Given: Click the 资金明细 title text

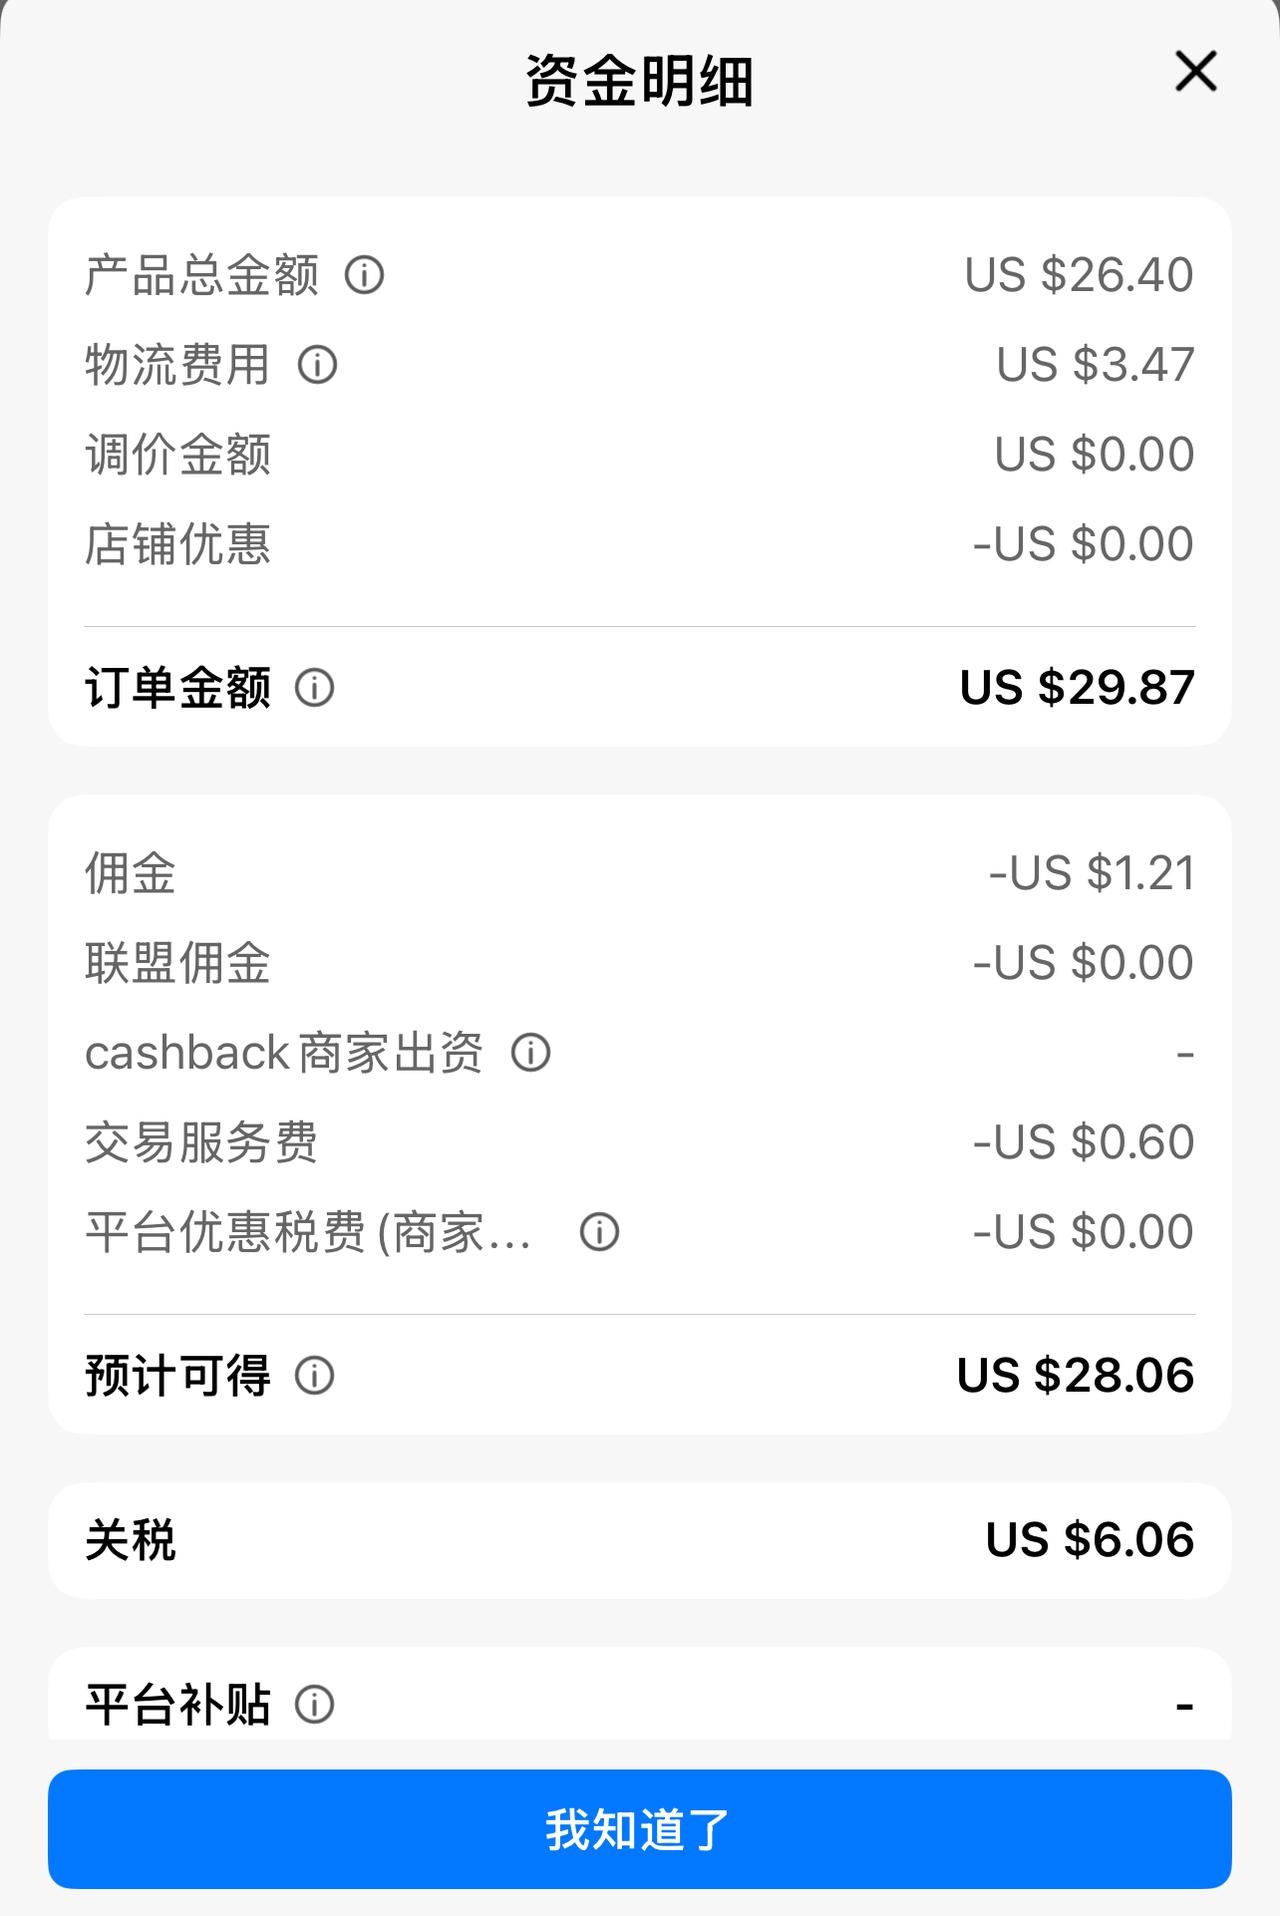Looking at the screenshot, I should pos(640,81).
